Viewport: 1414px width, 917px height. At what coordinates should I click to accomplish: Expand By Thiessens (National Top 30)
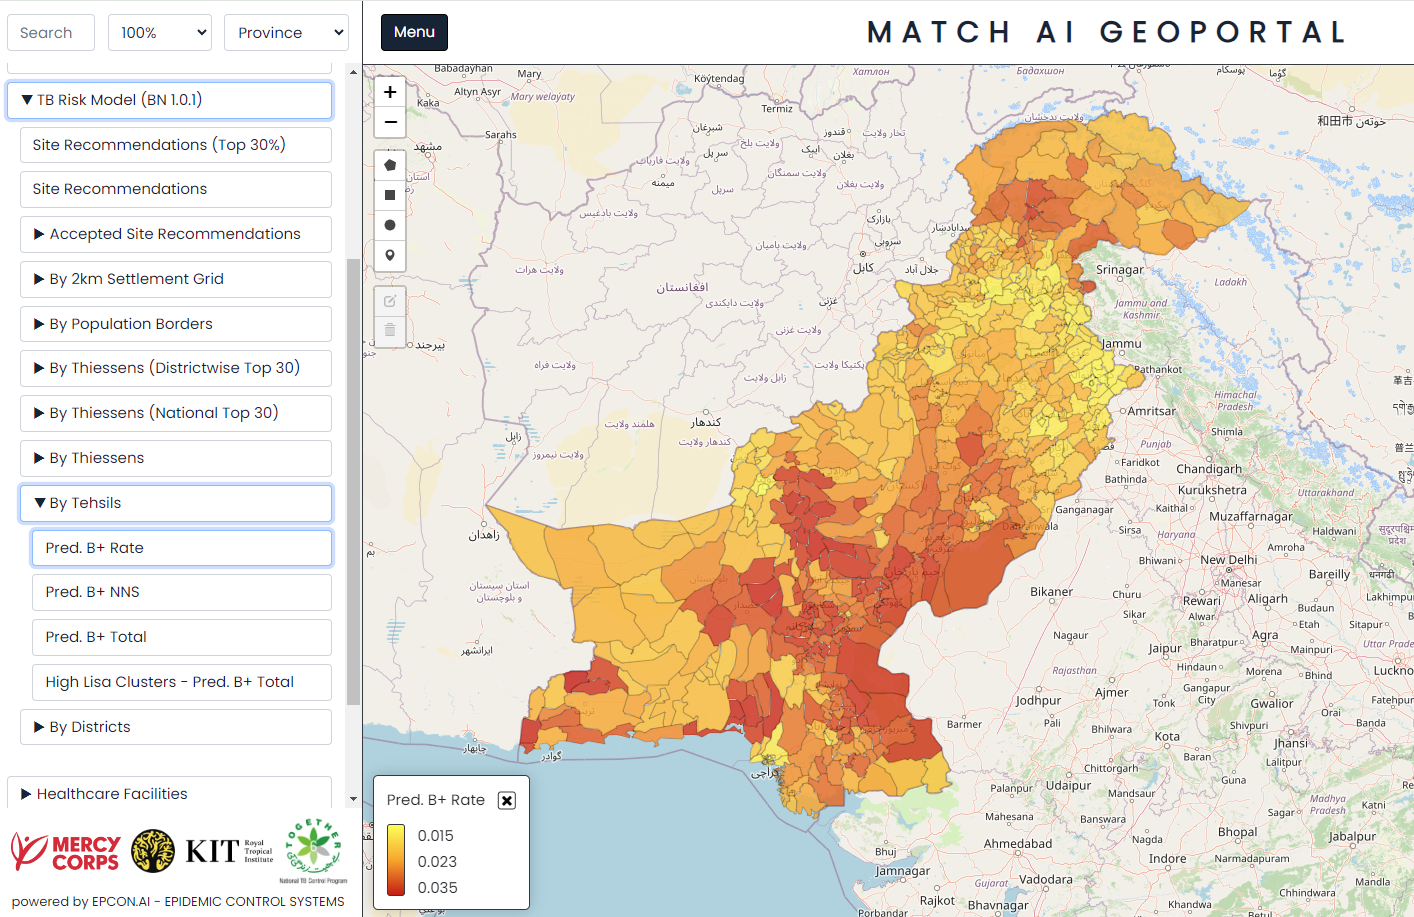tap(176, 413)
